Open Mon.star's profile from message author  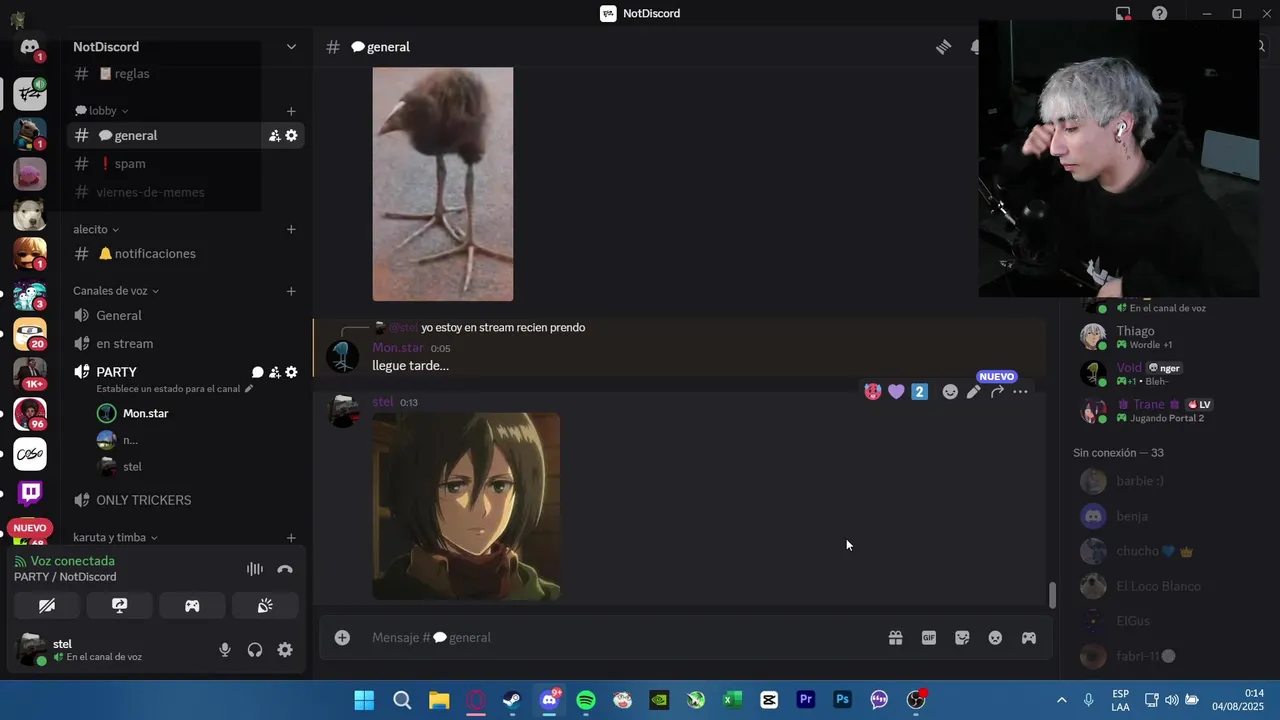click(398, 348)
